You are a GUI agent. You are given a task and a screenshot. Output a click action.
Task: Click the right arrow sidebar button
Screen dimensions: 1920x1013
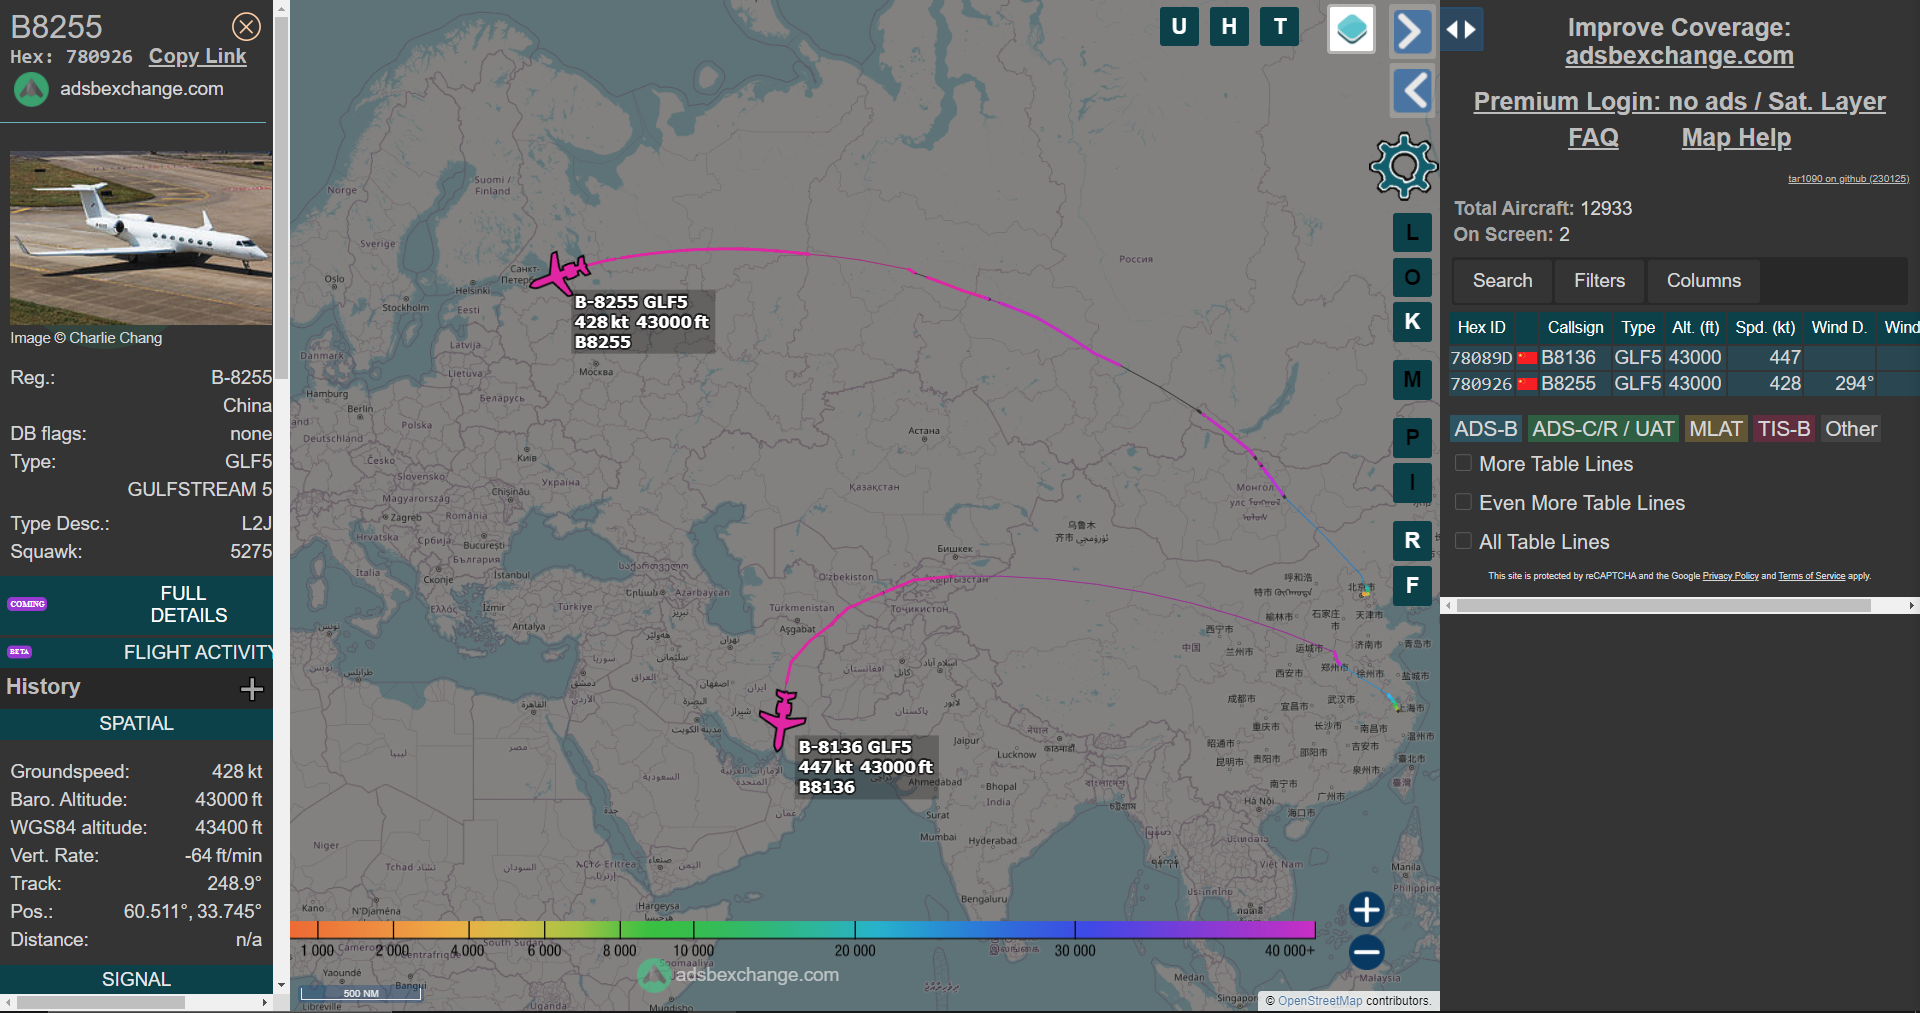[x=1412, y=31]
